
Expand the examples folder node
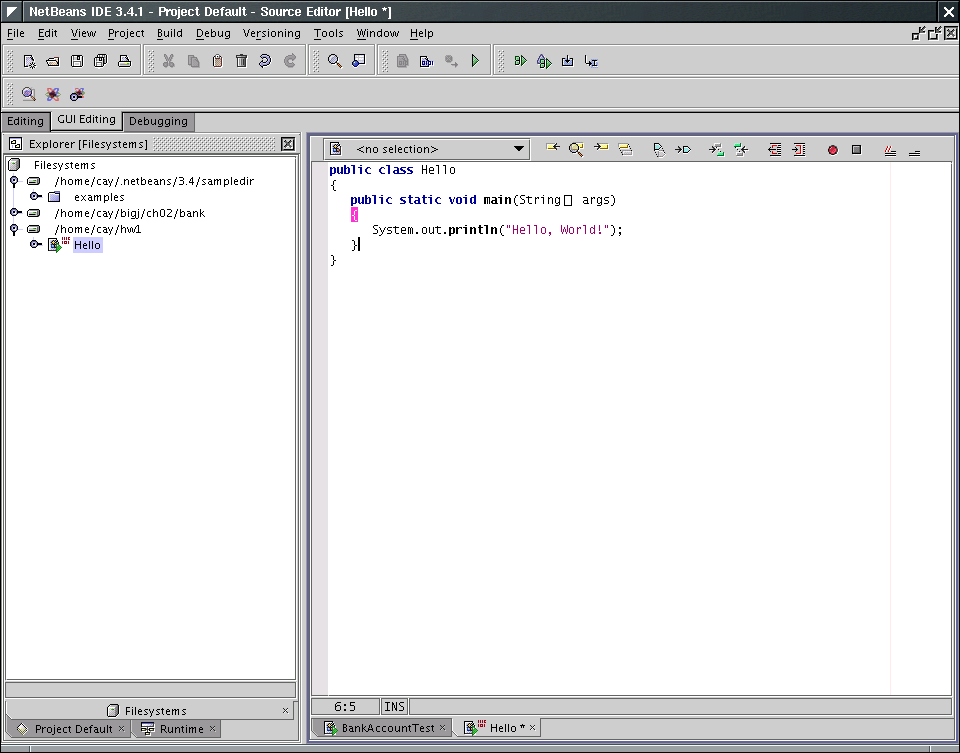coord(35,197)
